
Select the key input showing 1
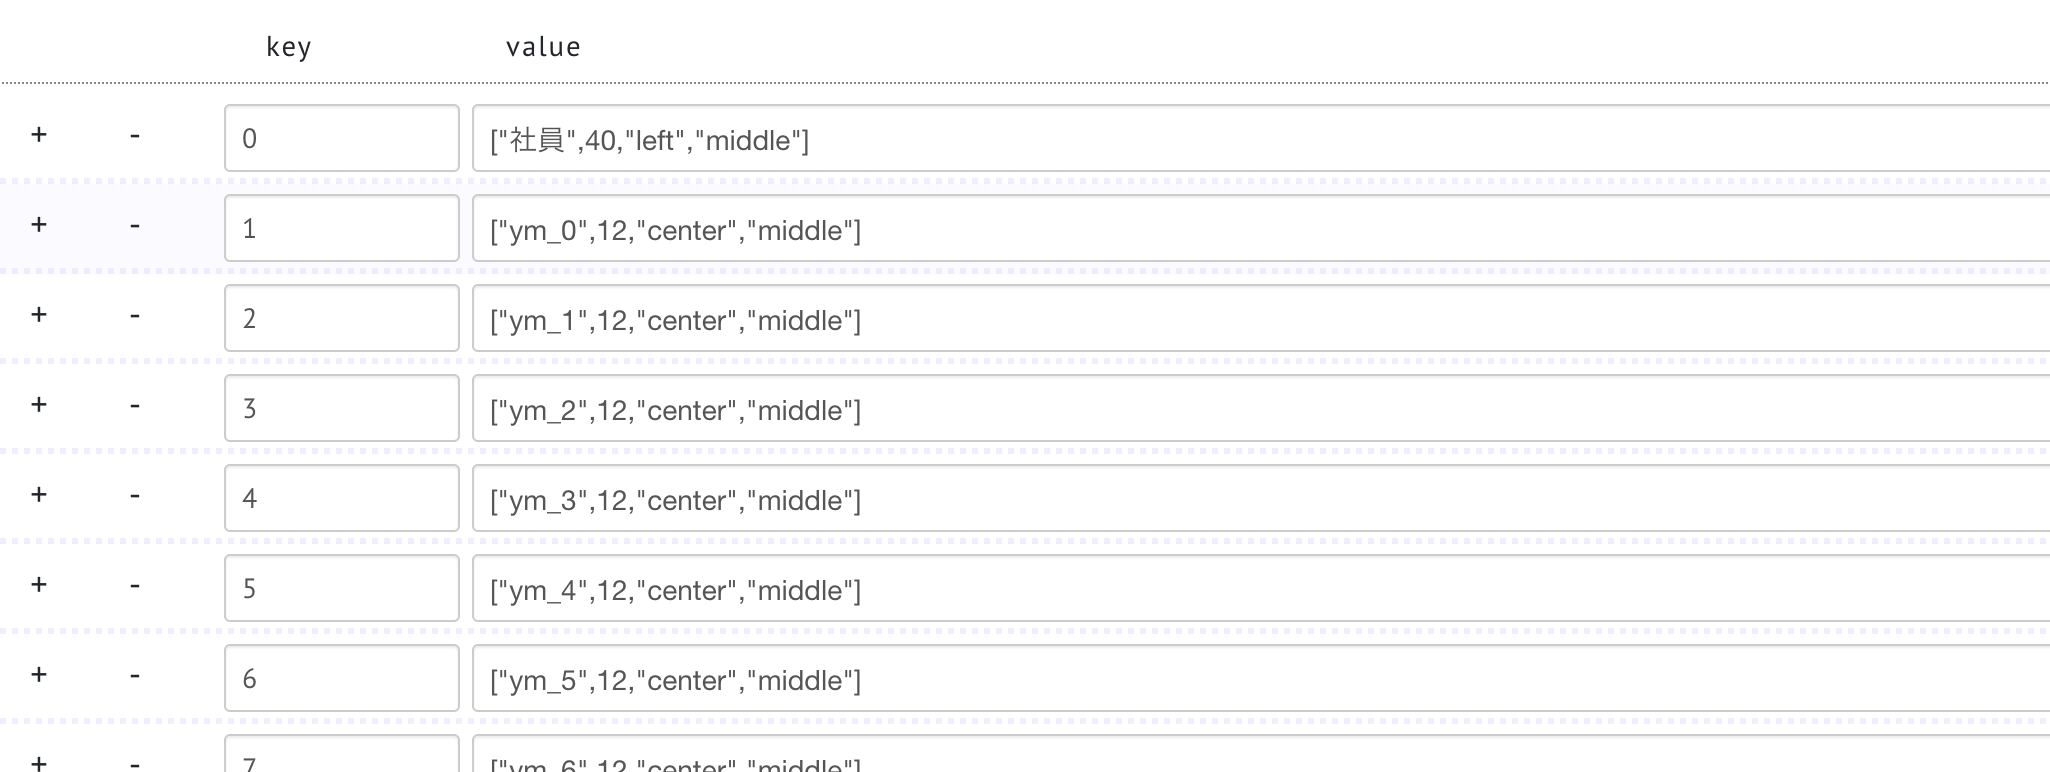pyautogui.click(x=342, y=228)
